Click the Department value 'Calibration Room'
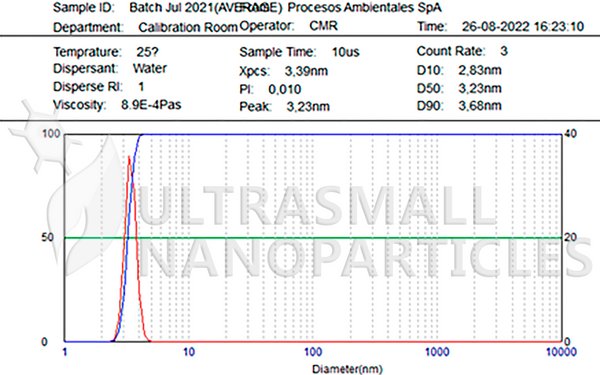 (188, 28)
